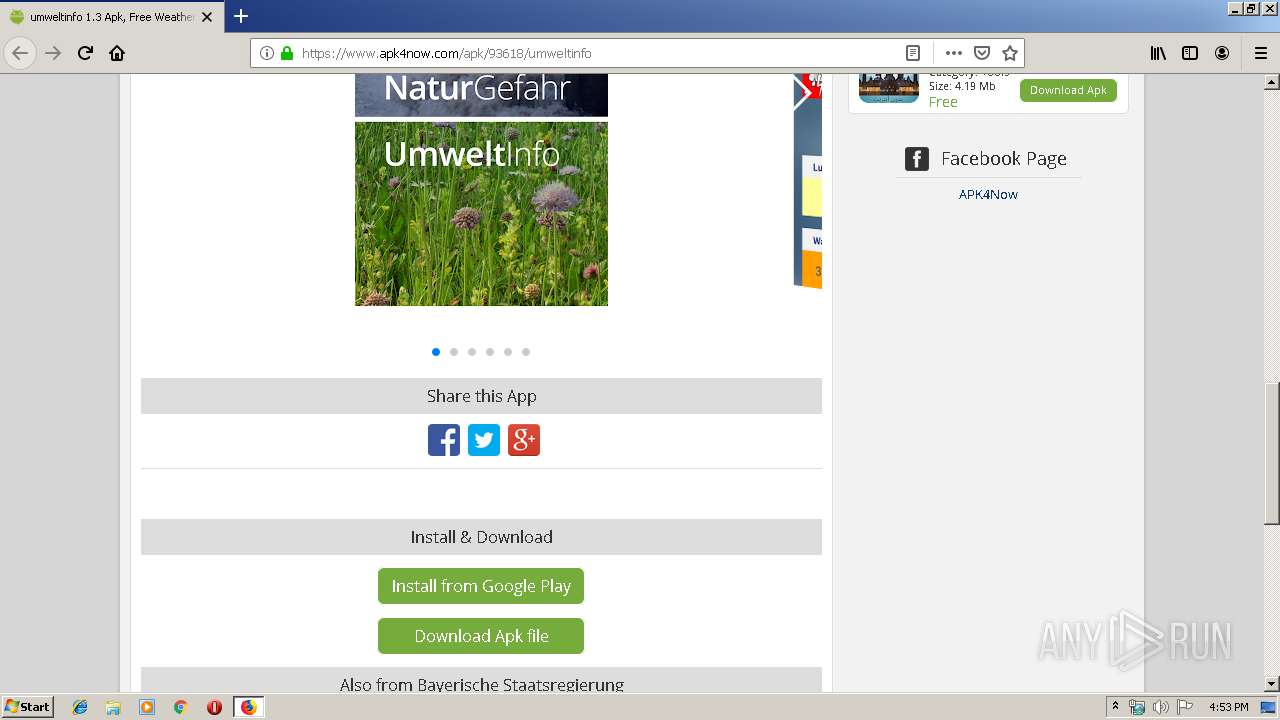The image size is (1280, 720).
Task: Install from Google Play button
Action: point(481,586)
